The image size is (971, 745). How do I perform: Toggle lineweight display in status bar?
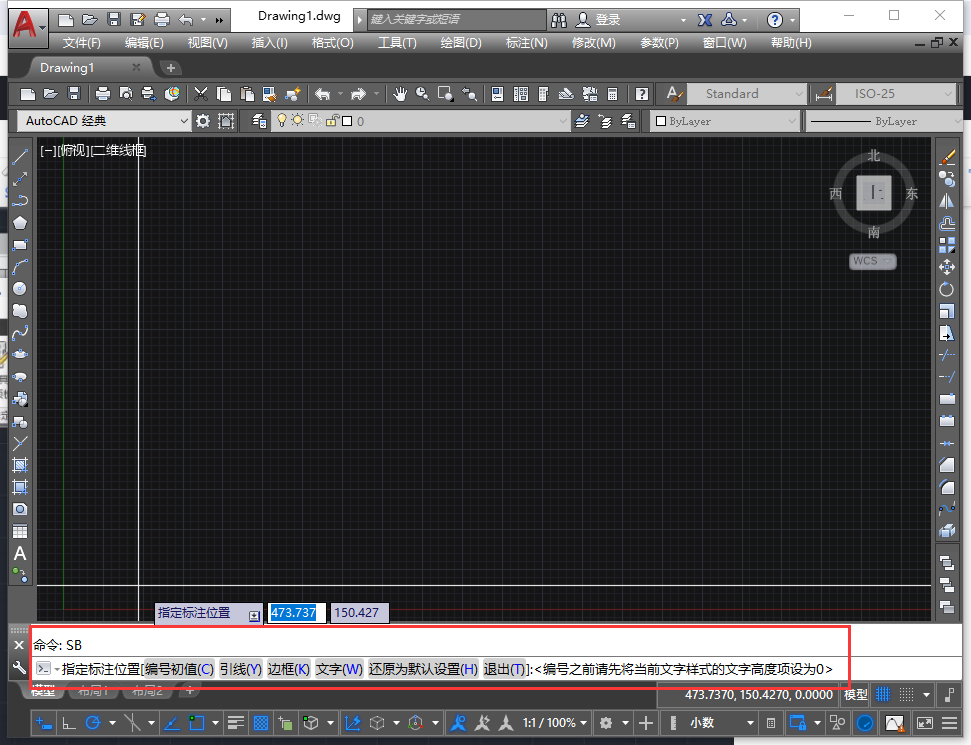(235, 723)
